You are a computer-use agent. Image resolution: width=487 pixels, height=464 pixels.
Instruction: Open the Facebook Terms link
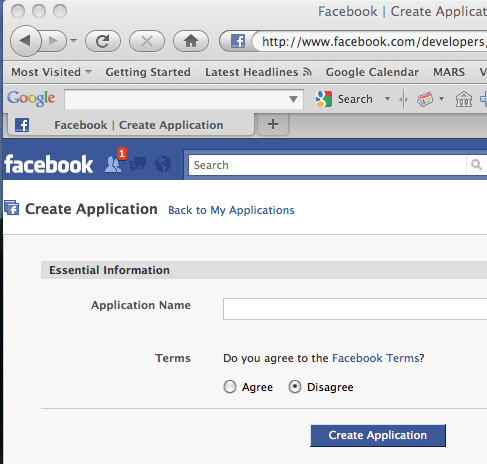tap(376, 358)
